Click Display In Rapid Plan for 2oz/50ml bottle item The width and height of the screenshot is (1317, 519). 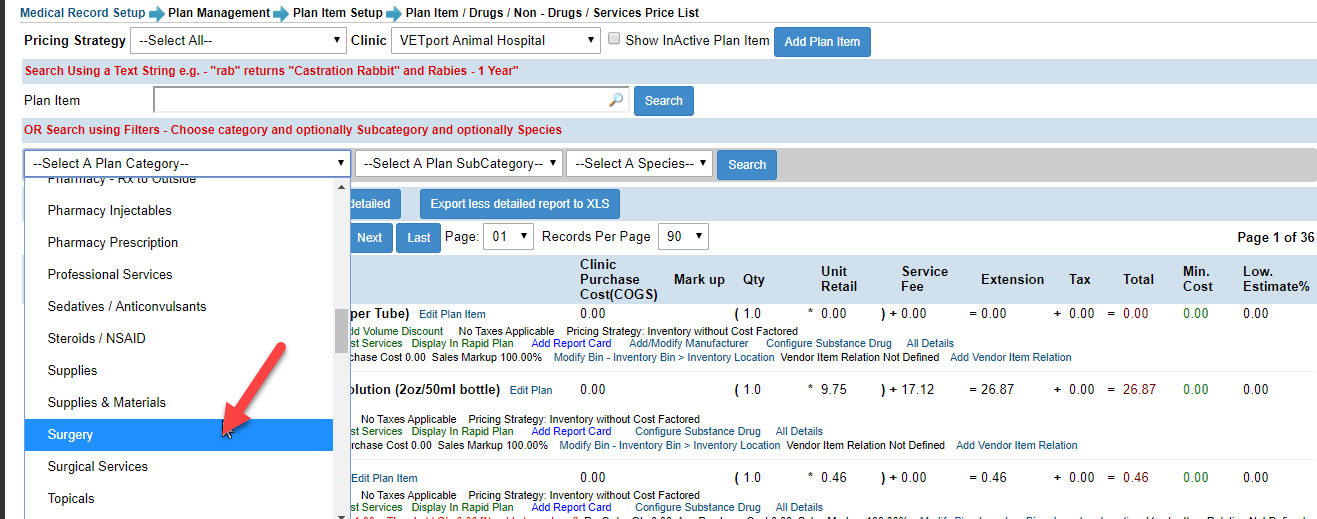pos(462,431)
